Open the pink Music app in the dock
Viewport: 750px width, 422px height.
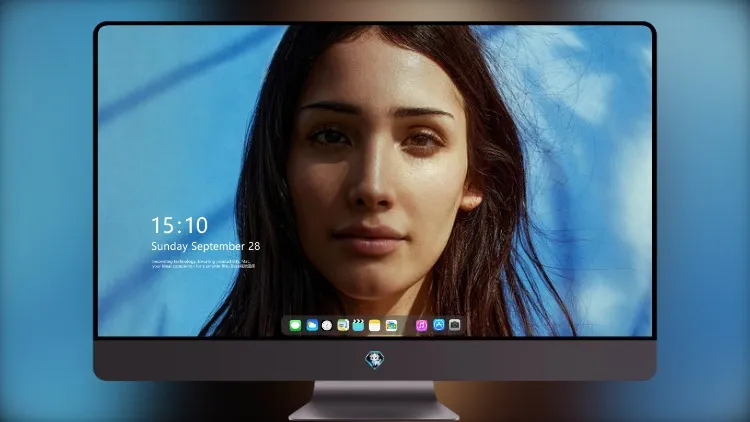[421, 325]
